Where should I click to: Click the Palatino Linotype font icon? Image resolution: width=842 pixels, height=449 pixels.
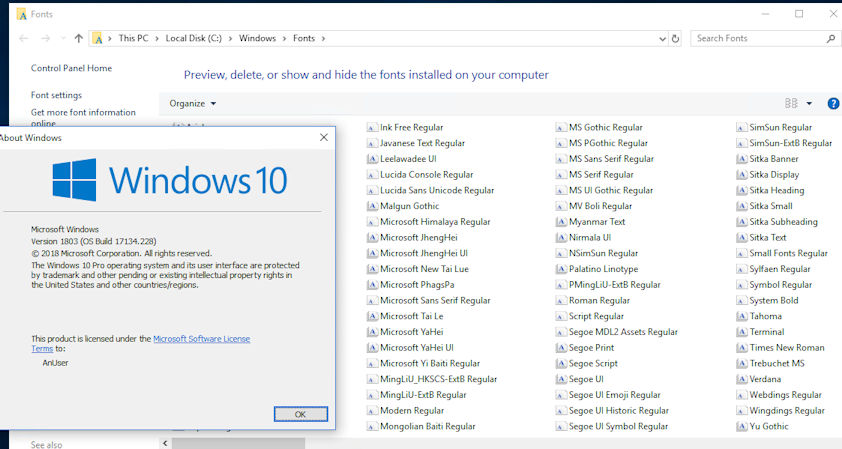point(561,269)
